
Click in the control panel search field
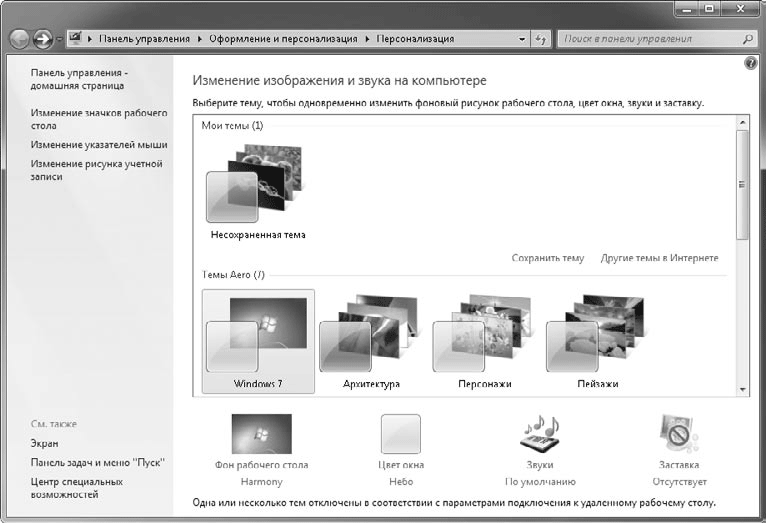pos(645,39)
